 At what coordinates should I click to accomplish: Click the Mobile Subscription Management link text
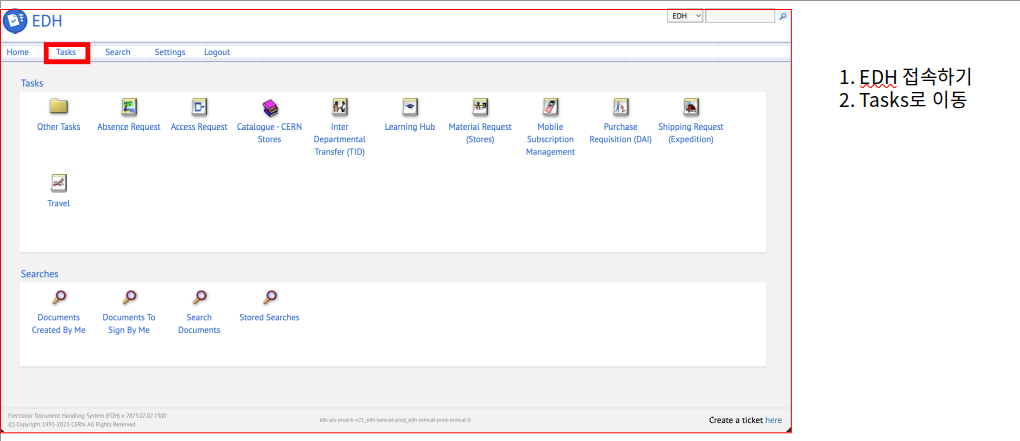click(550, 139)
